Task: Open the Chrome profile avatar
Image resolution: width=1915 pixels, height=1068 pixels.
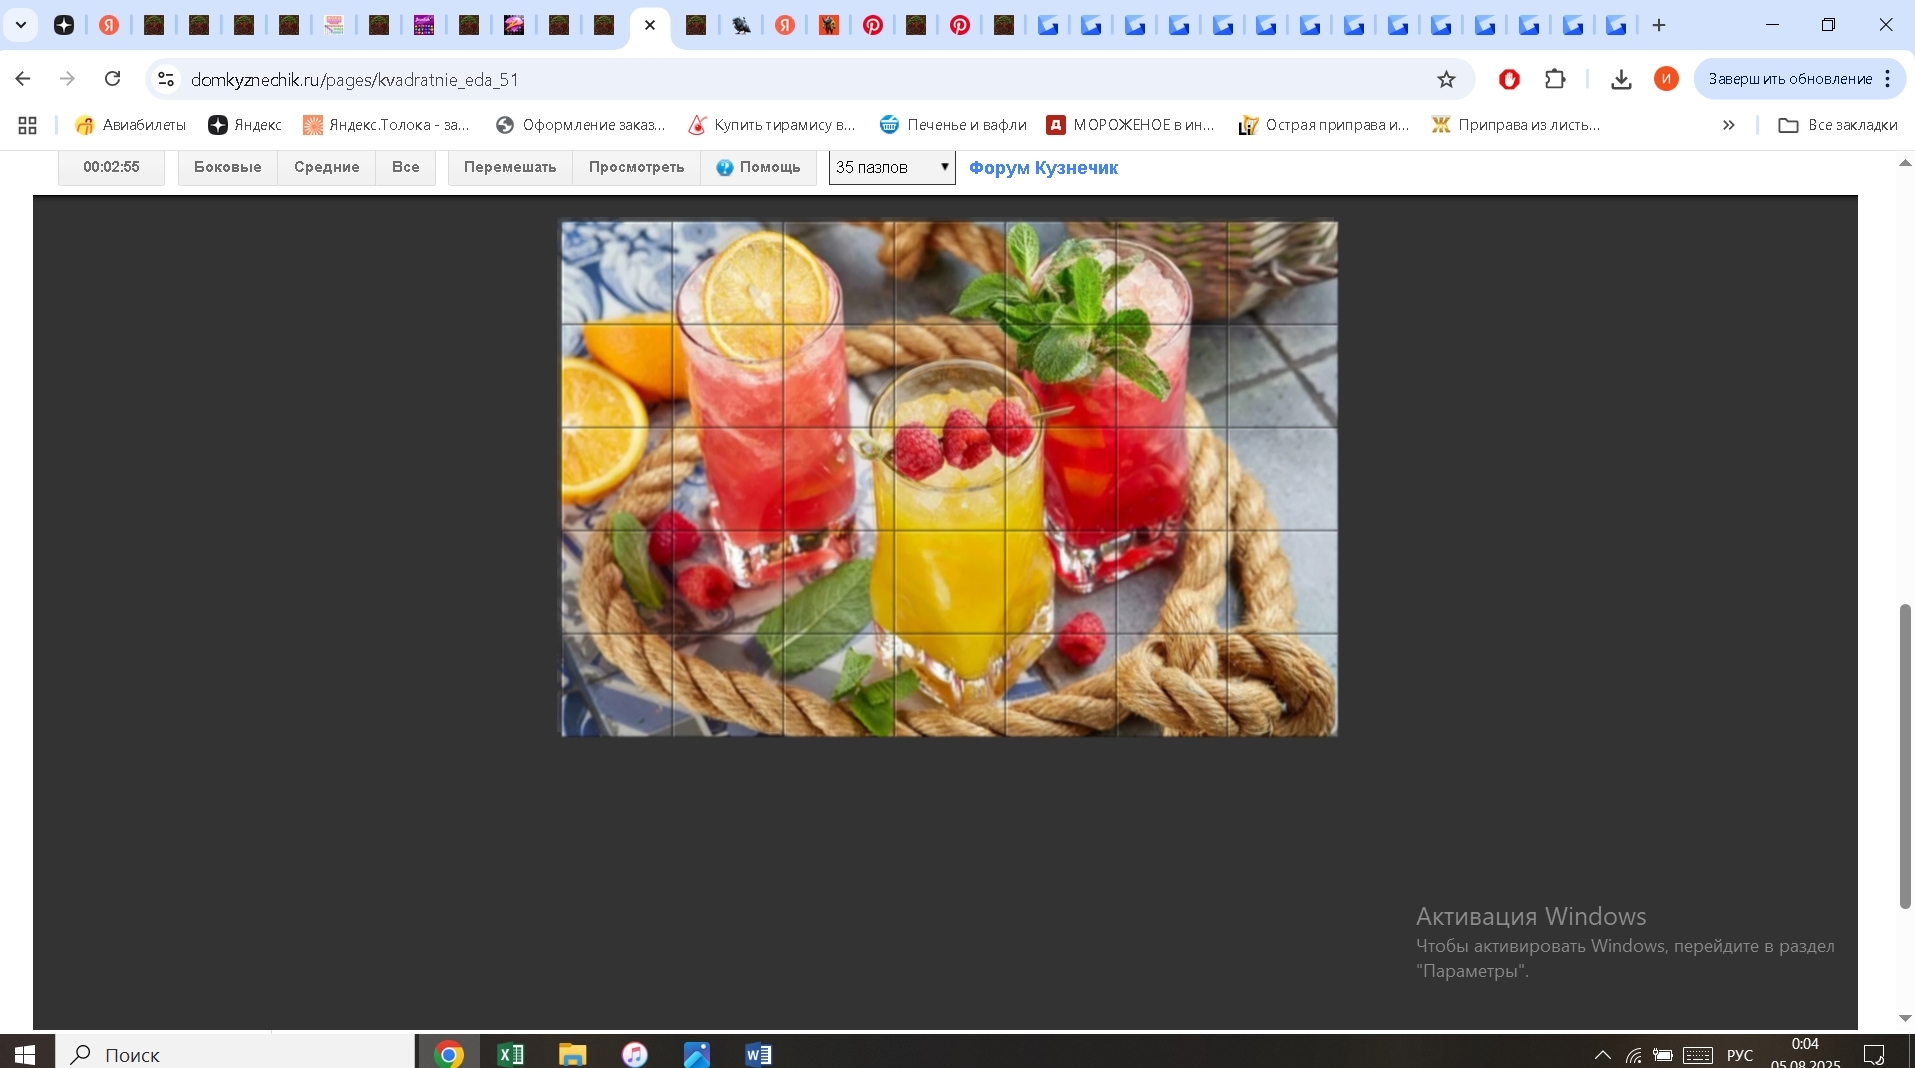Action: [x=1666, y=79]
